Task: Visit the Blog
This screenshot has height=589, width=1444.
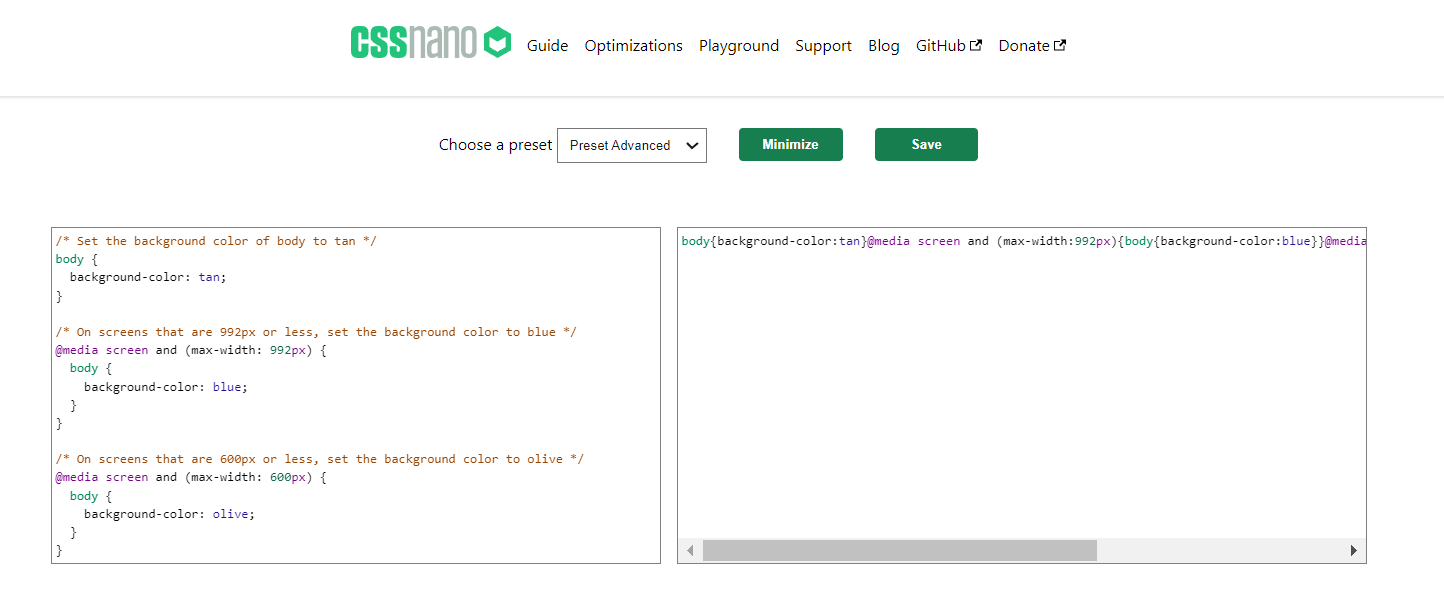Action: tap(883, 45)
